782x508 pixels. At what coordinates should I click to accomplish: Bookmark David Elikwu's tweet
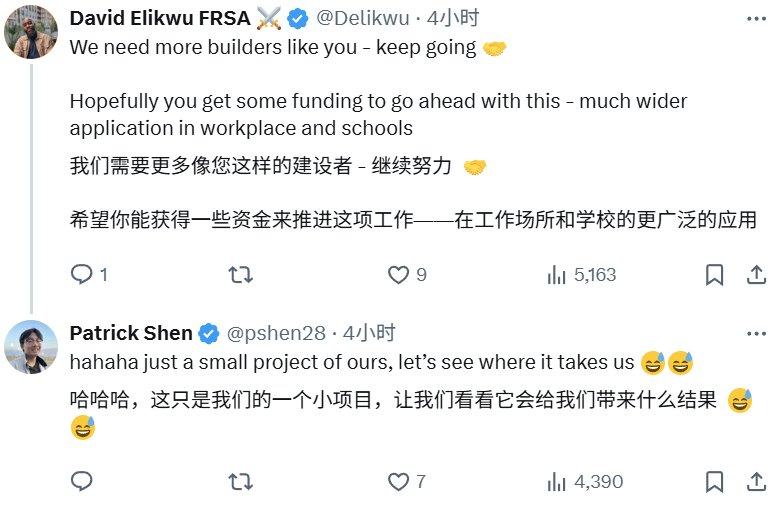click(714, 275)
